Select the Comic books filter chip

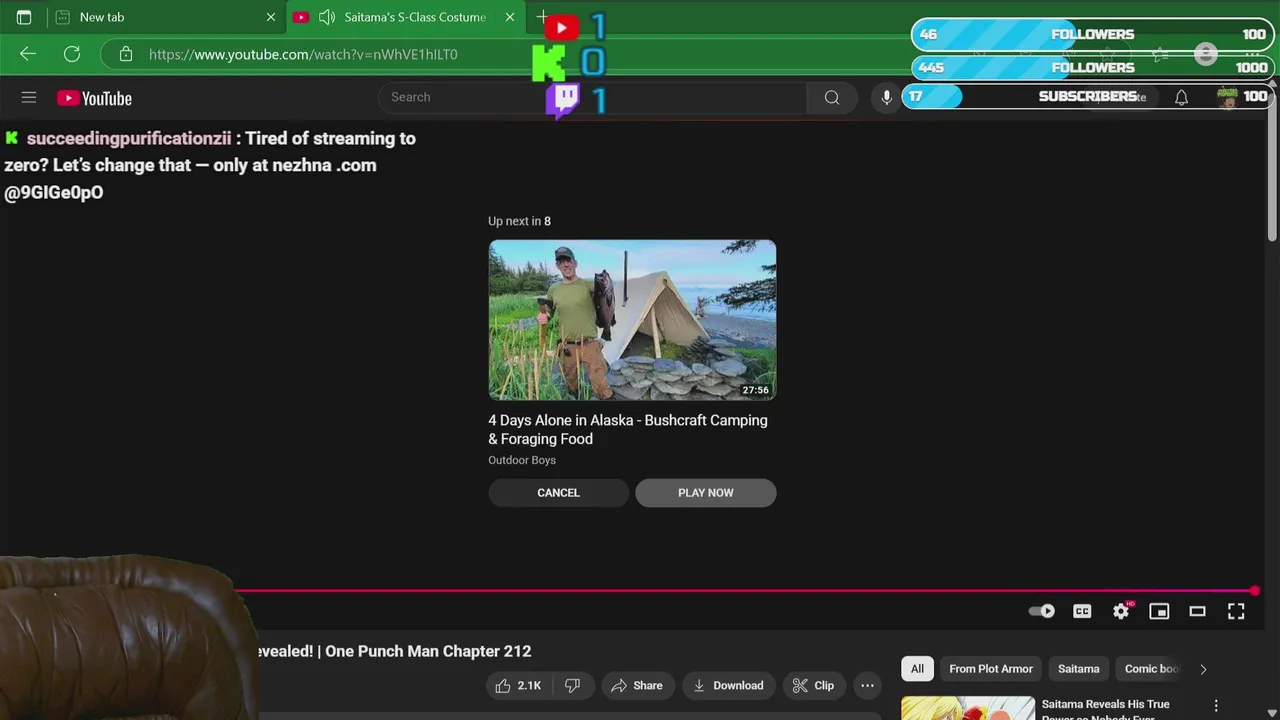pos(1151,669)
